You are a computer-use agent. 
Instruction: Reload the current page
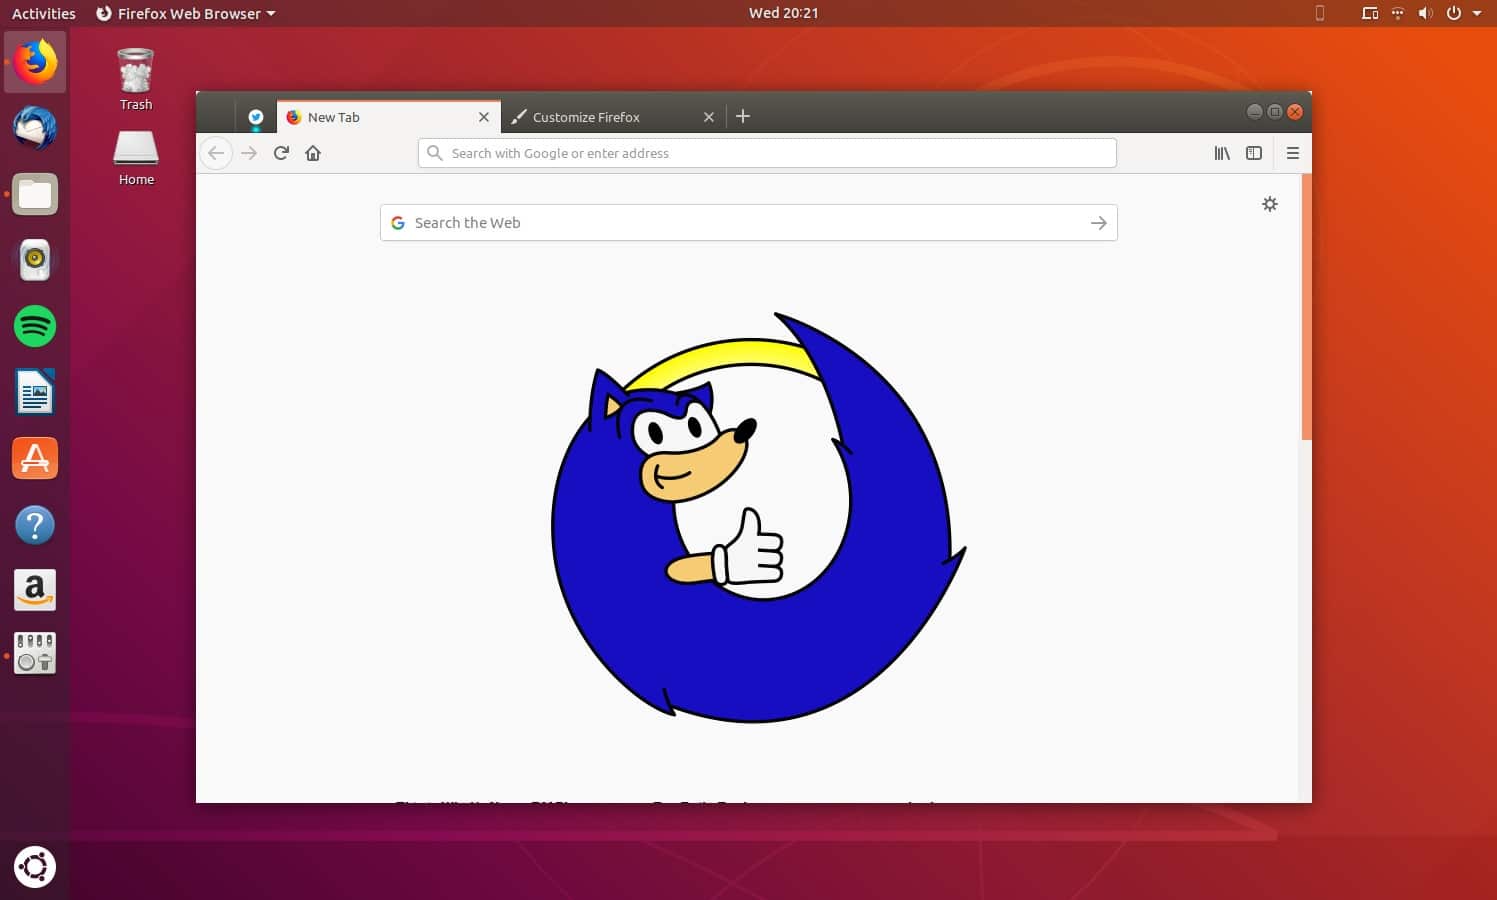281,153
